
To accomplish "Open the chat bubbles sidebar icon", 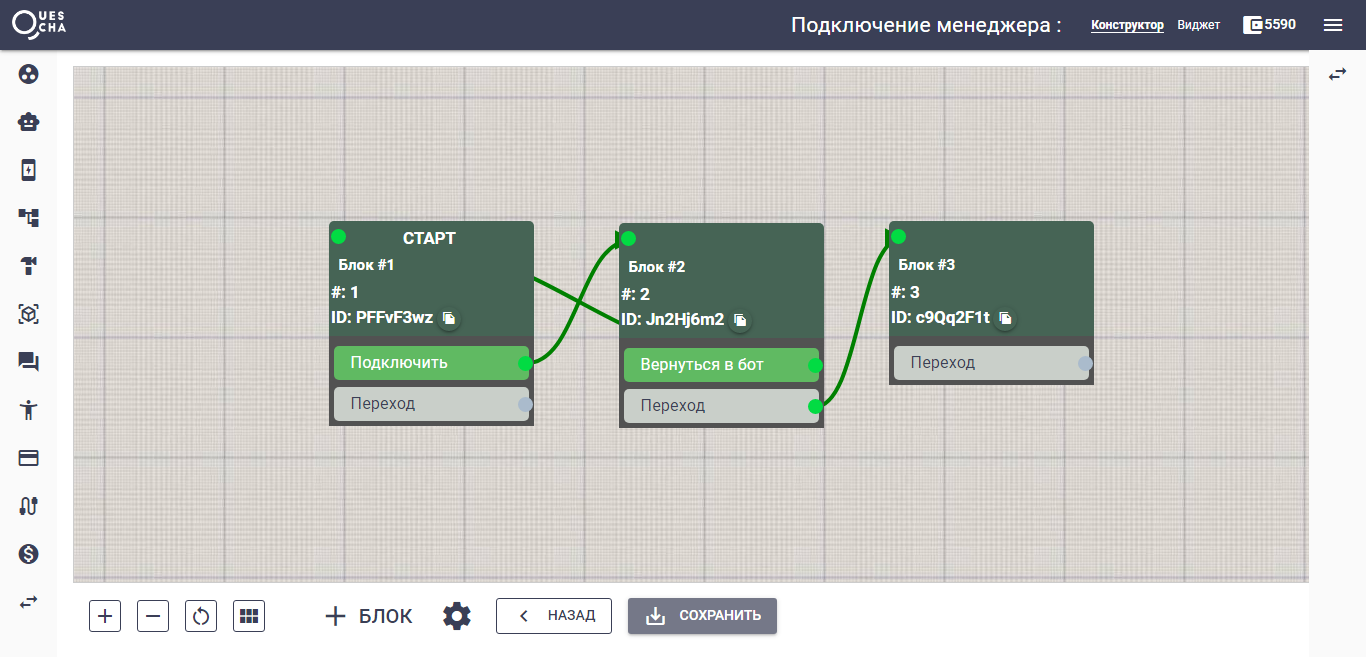I will click(29, 362).
